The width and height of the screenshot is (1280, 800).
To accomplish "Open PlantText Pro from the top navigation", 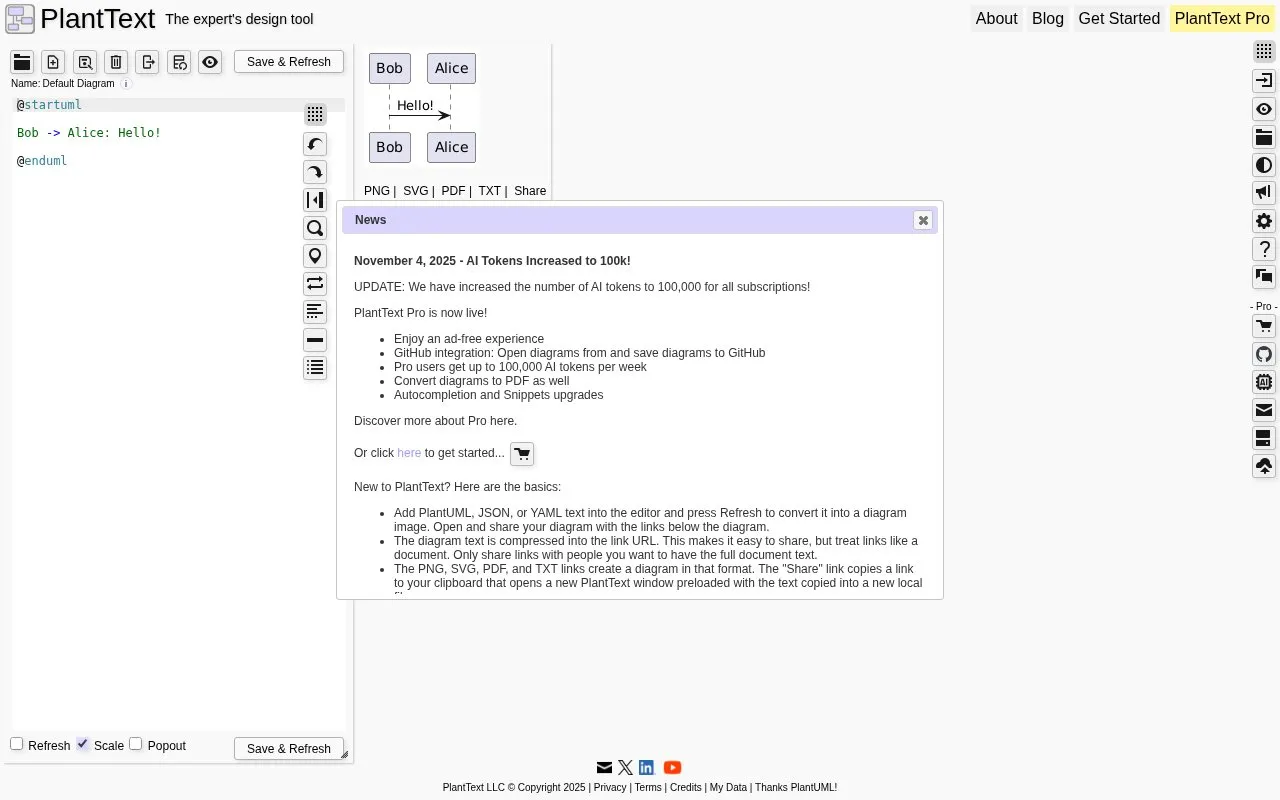I will click(x=1222, y=19).
